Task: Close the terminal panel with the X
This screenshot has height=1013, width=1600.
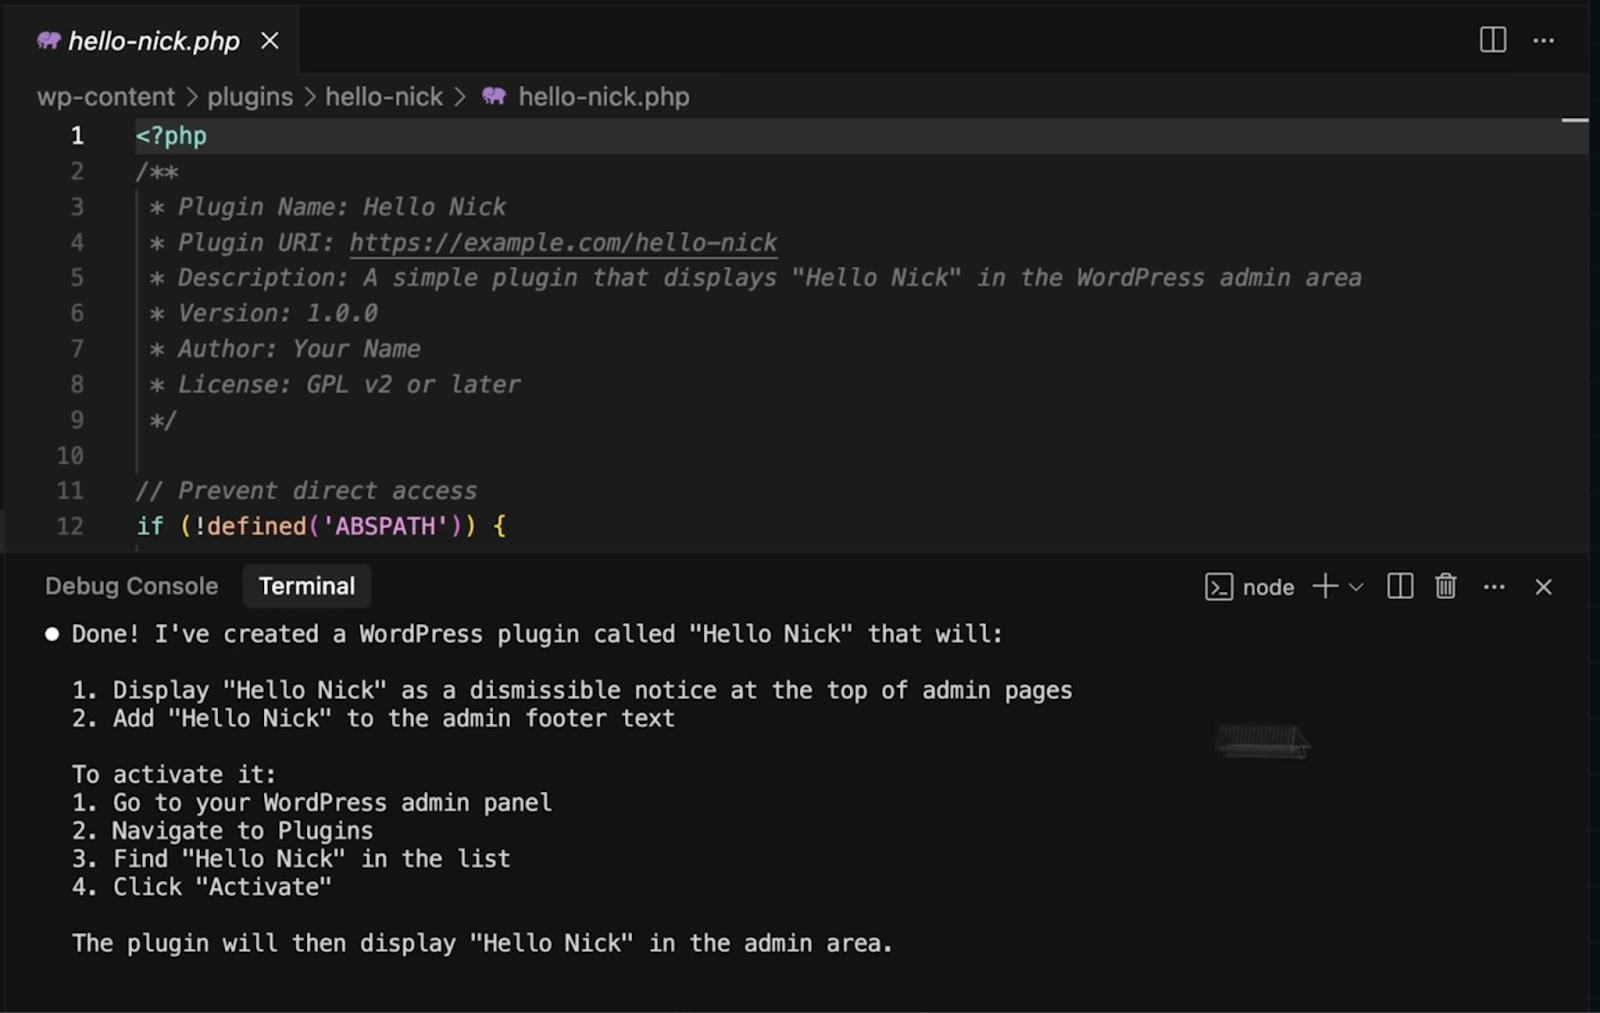Action: (1543, 587)
